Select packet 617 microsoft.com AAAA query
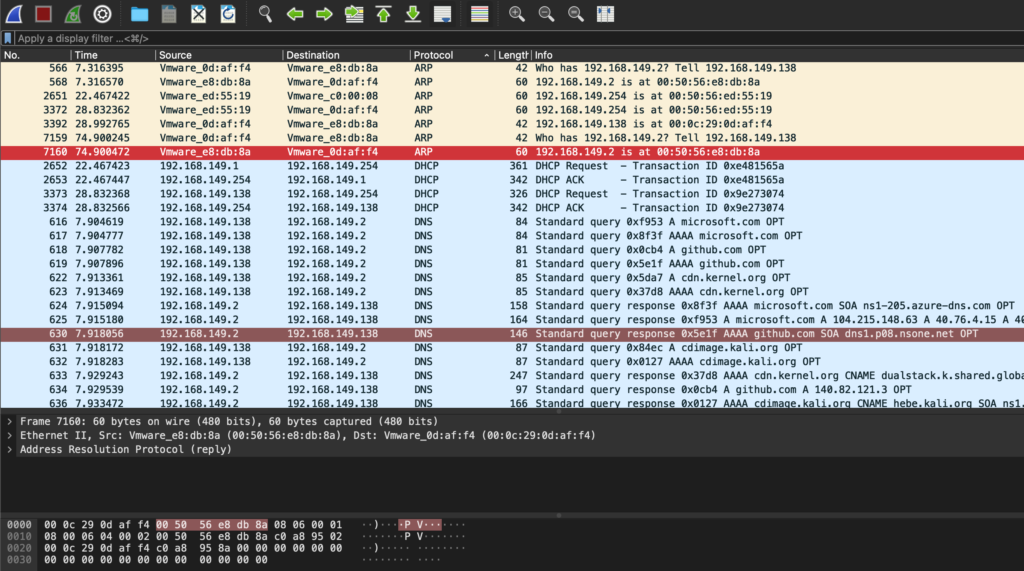This screenshot has height=571, width=1024. [x=512, y=236]
